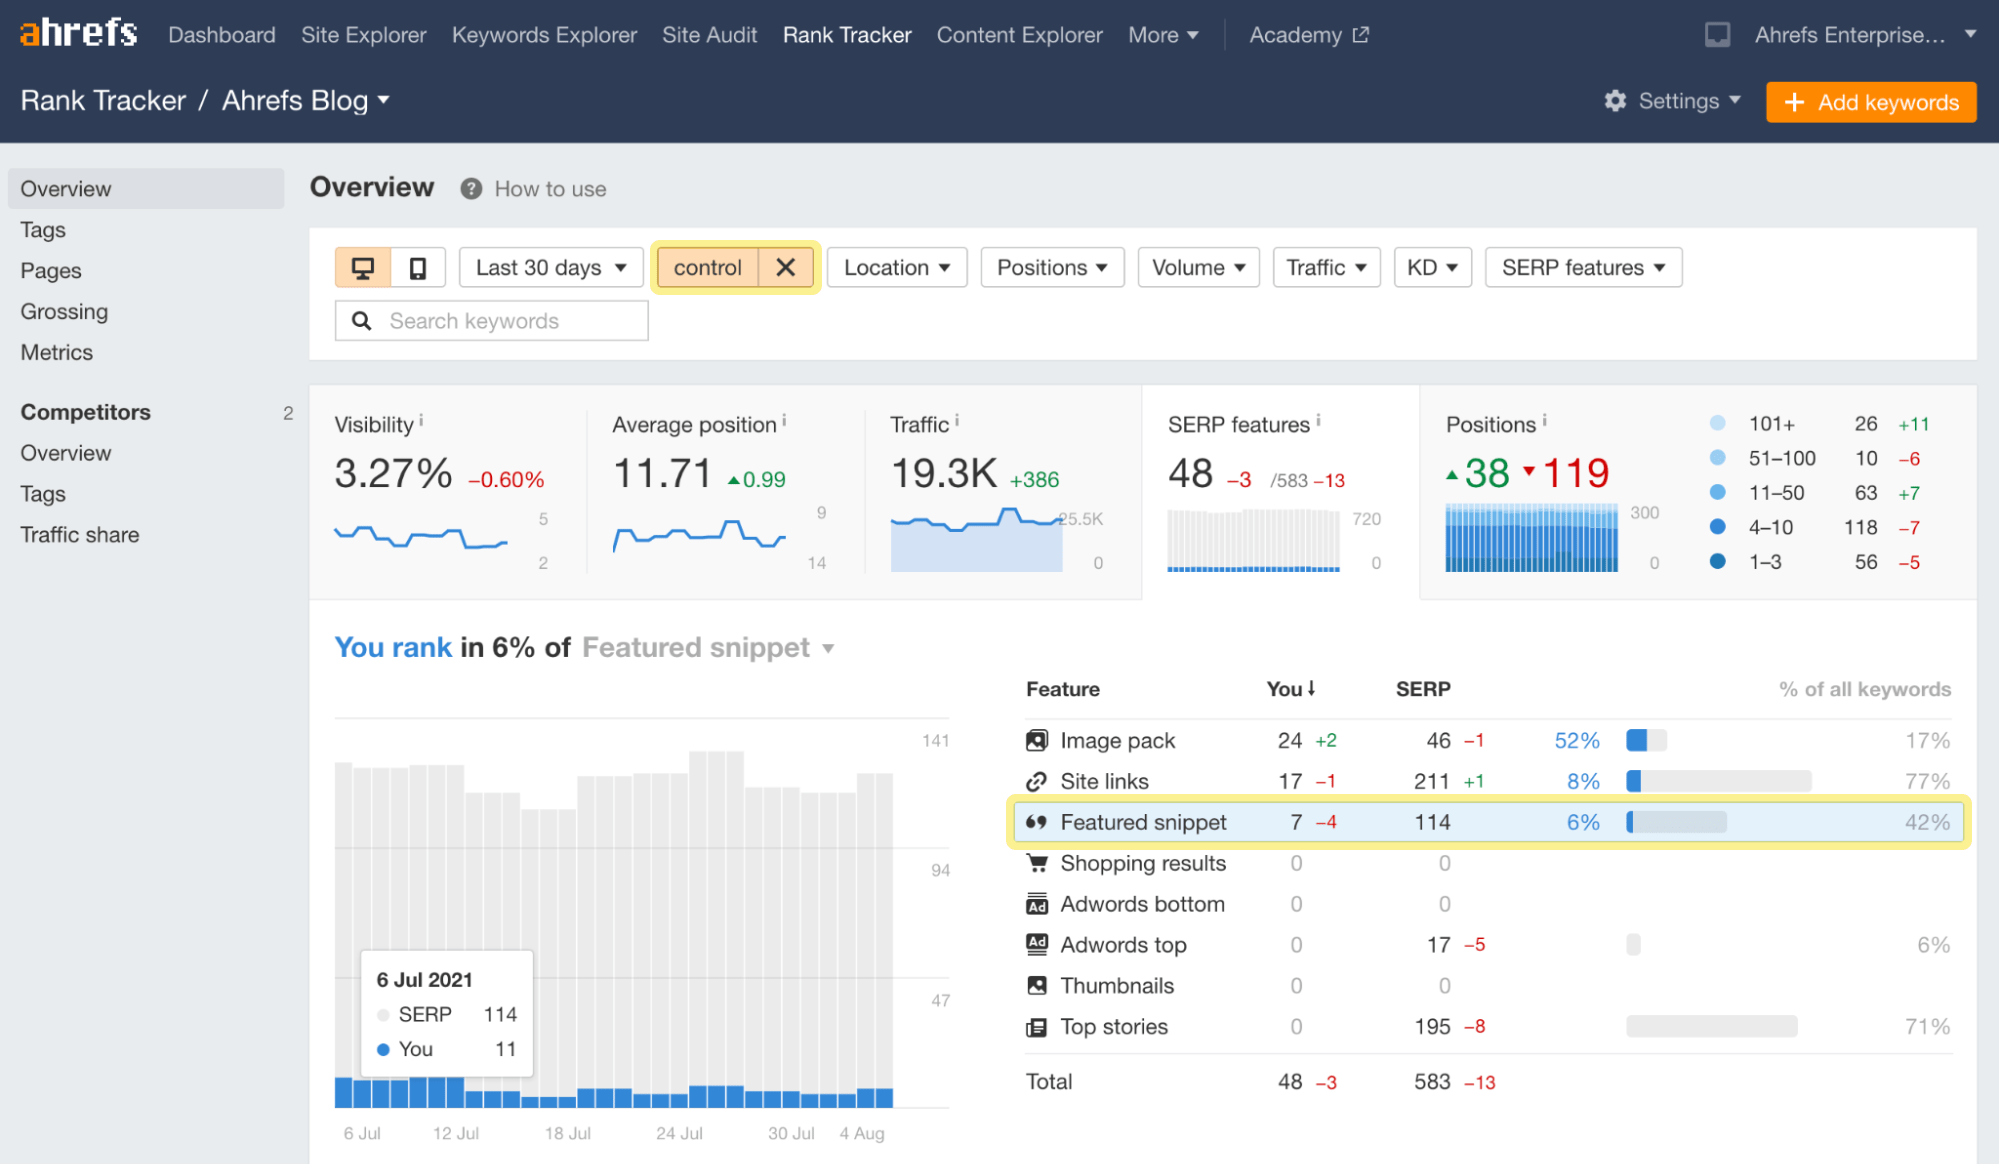Switch to mobile device view

(418, 268)
